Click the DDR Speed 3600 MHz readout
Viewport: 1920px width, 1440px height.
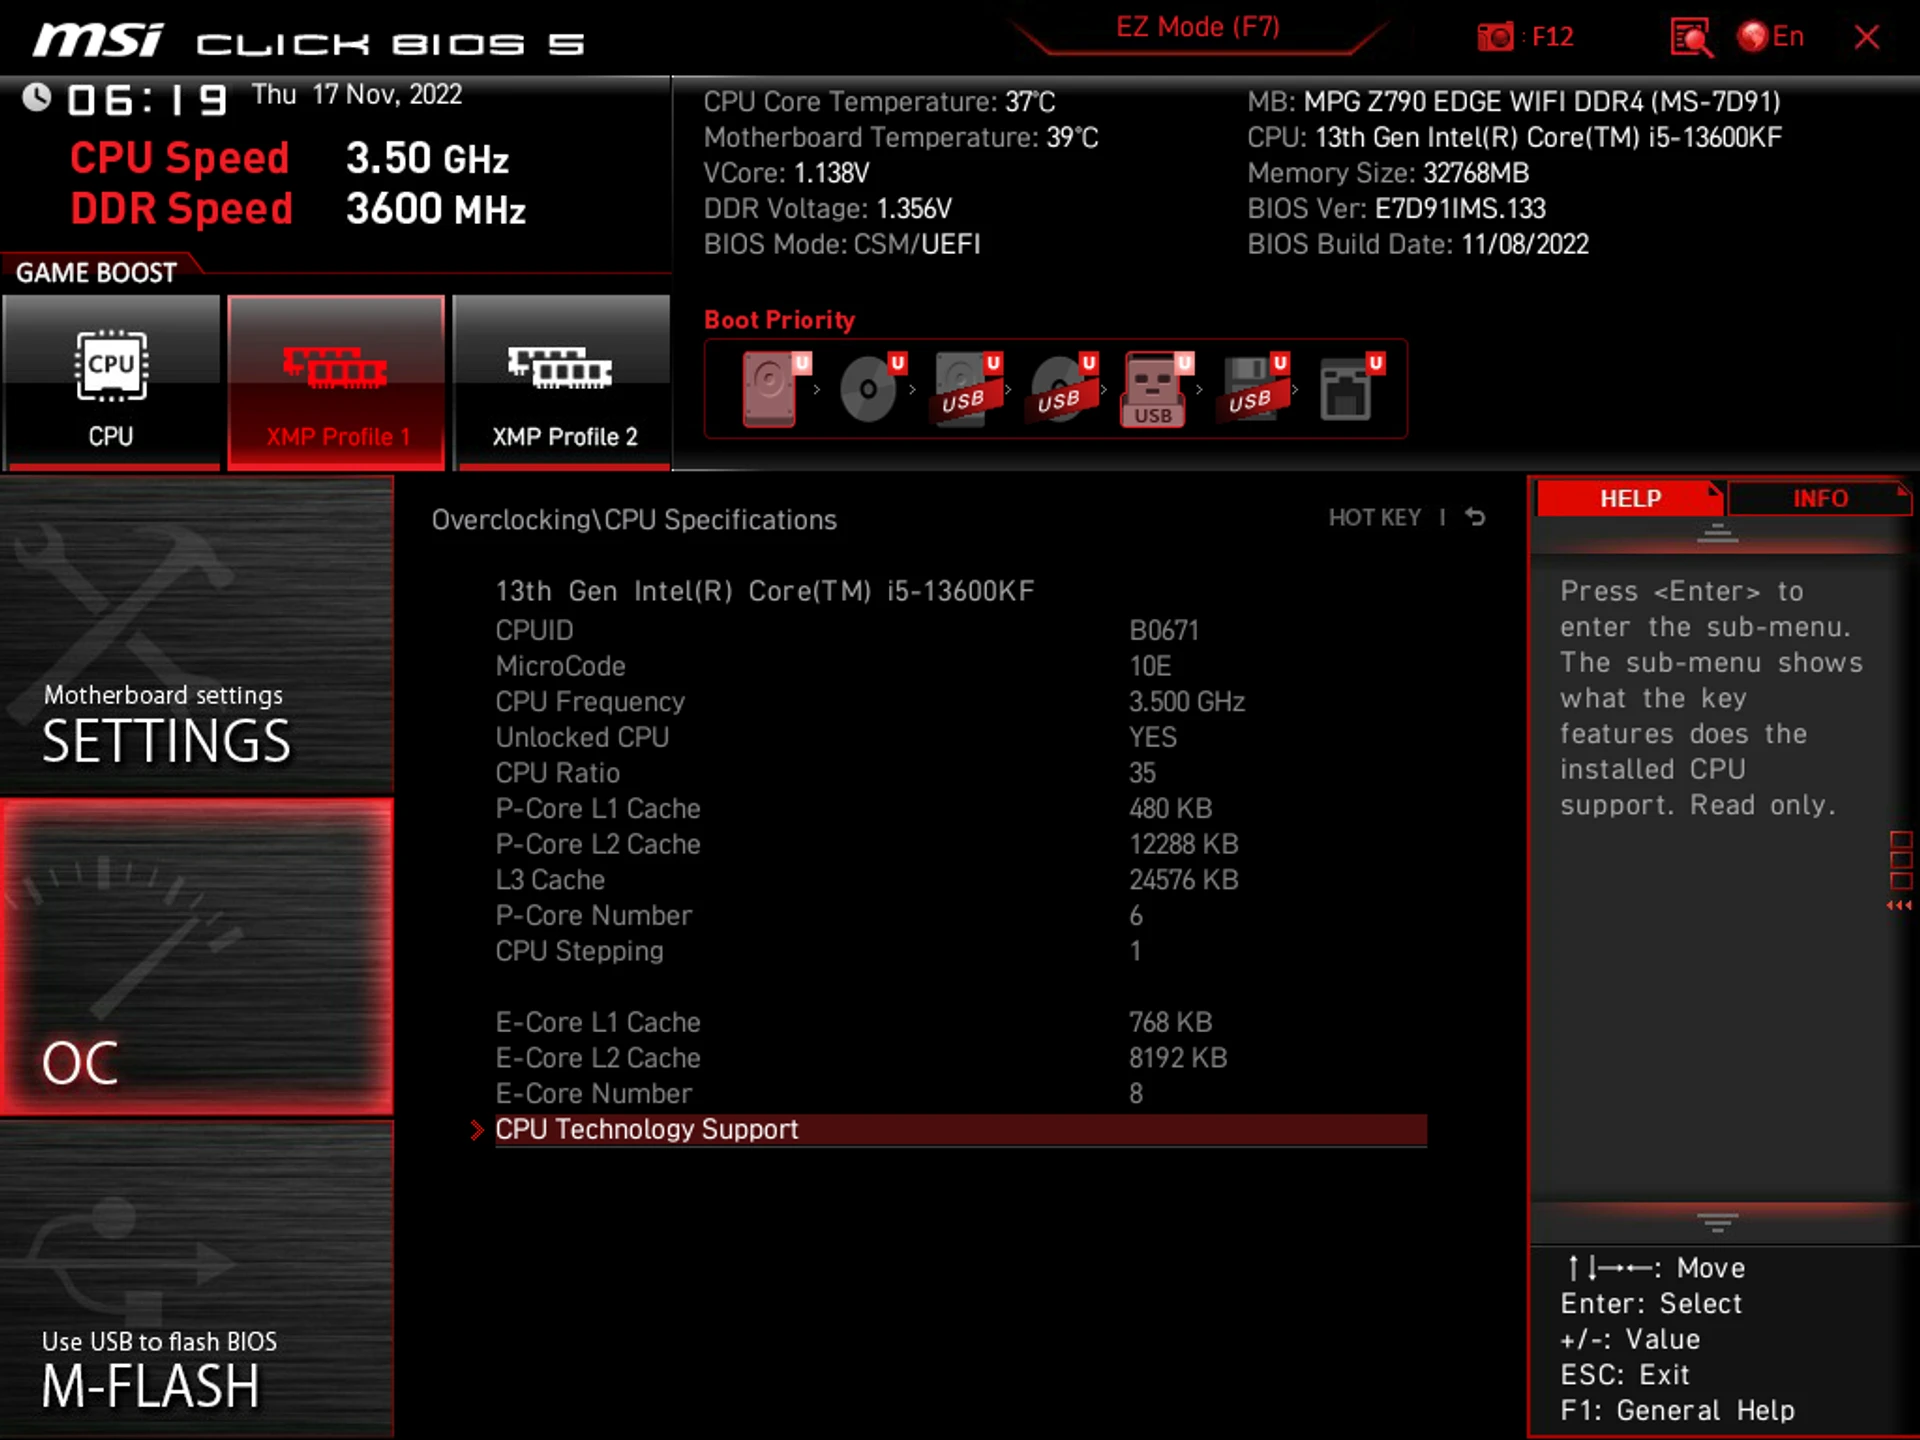[x=297, y=209]
